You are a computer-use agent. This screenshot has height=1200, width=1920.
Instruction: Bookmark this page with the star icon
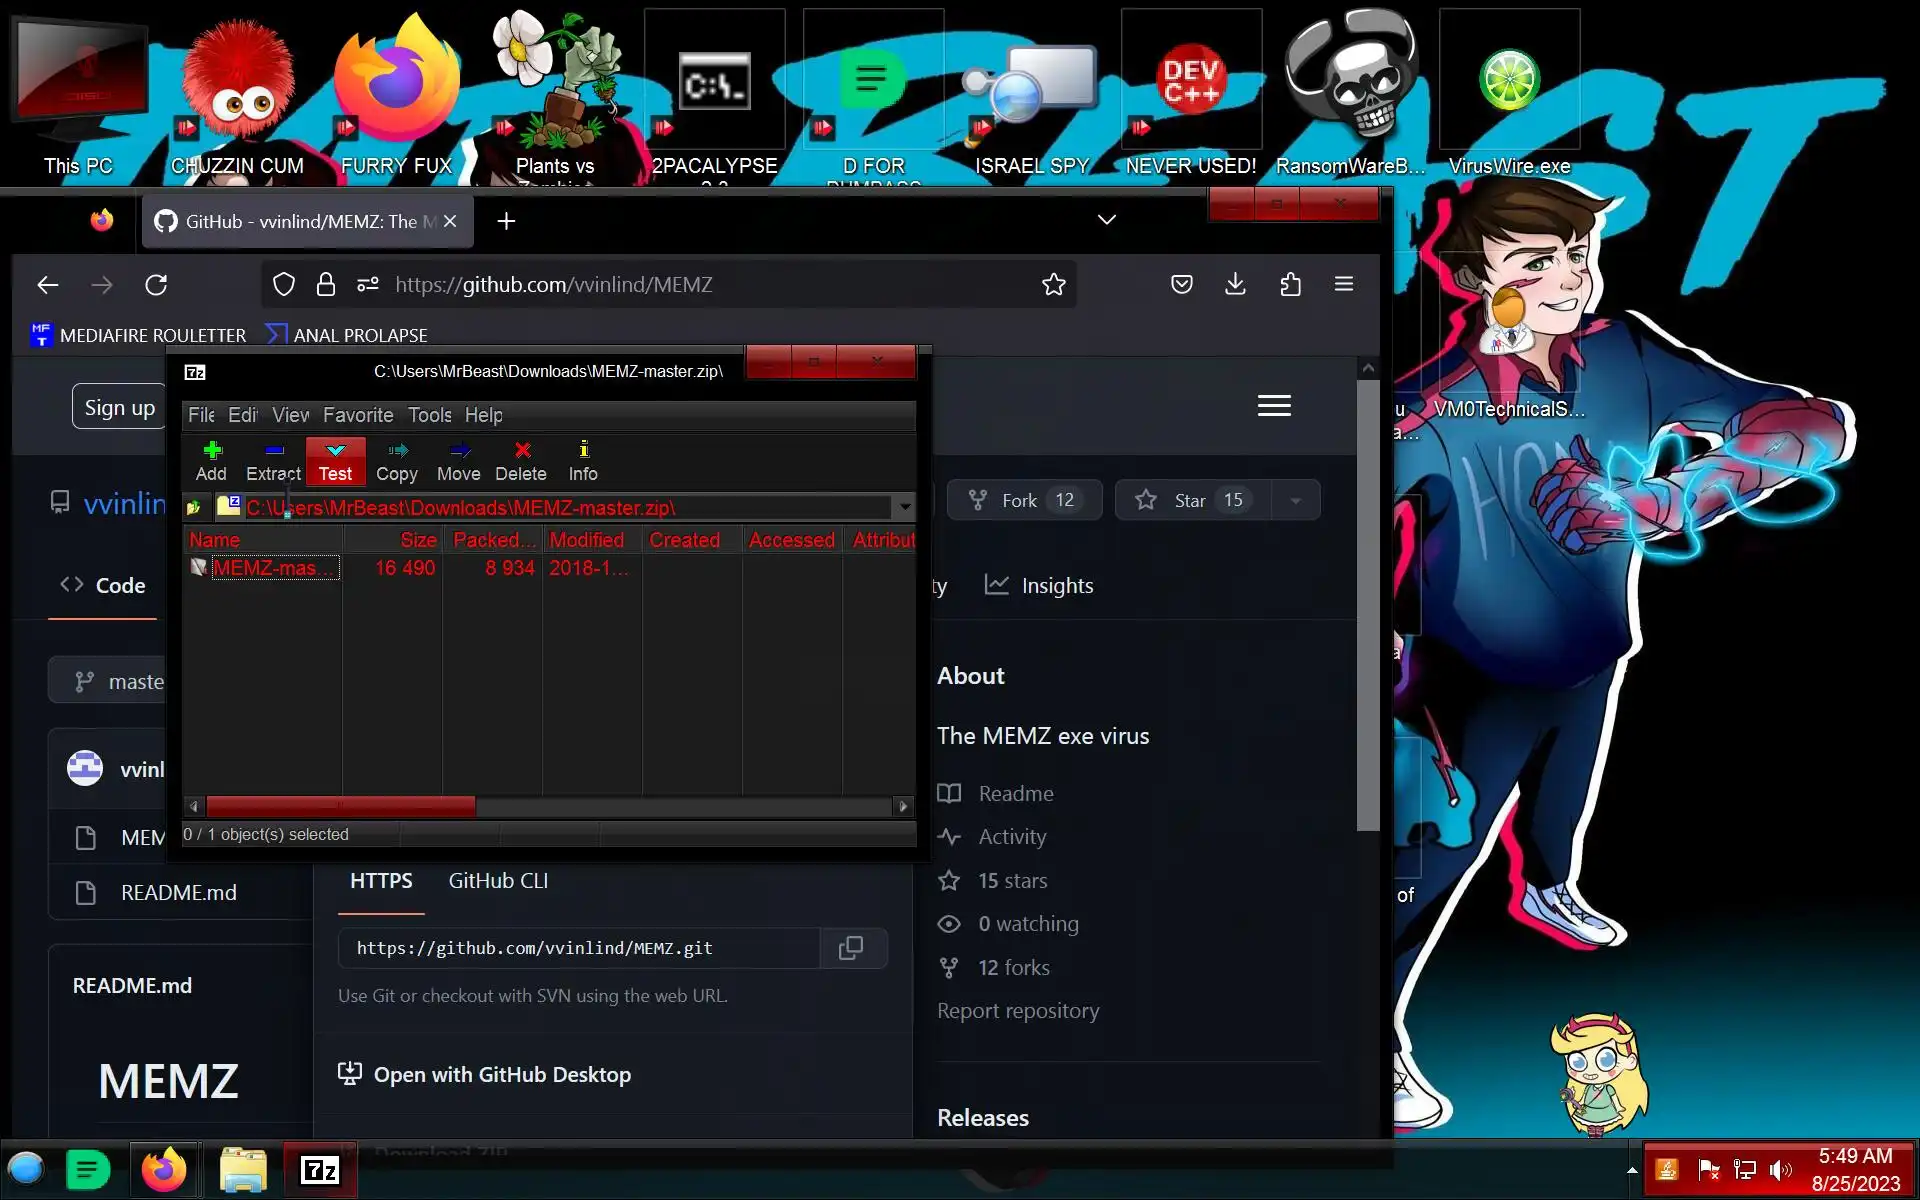coord(1053,285)
